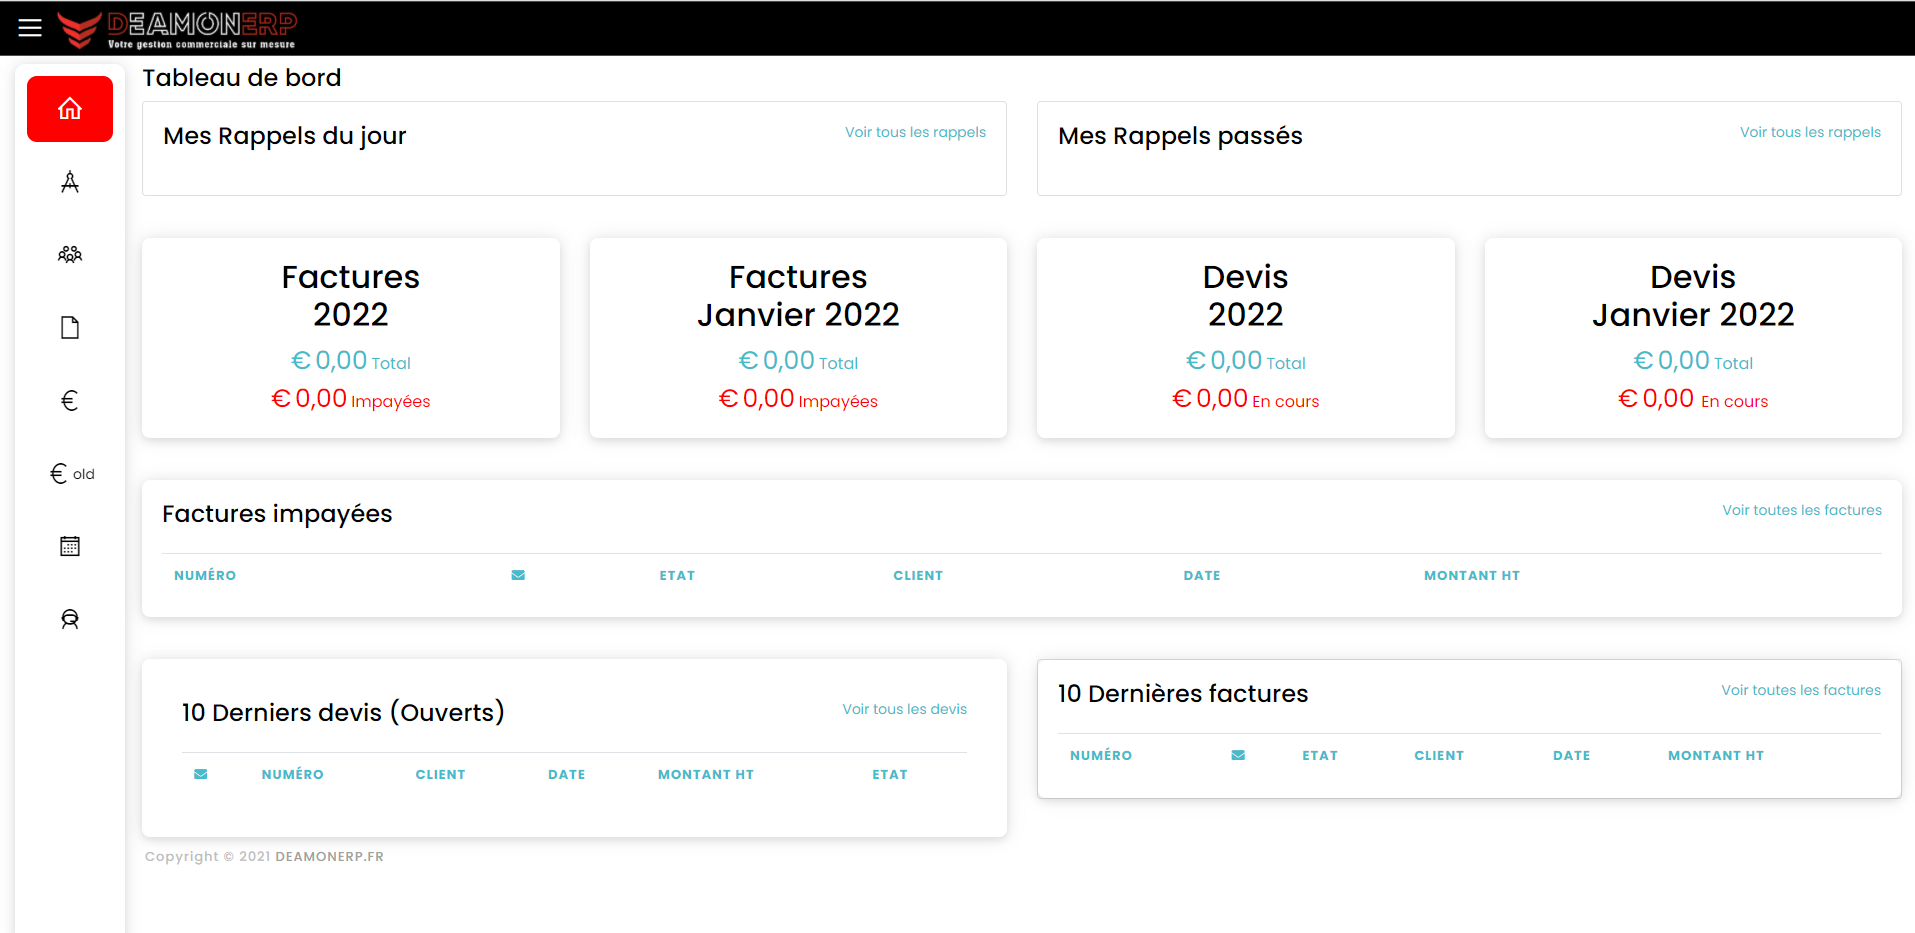Open Voir toutes les factures in last invoices
Viewport: 1915px width, 933px height.
(x=1801, y=690)
